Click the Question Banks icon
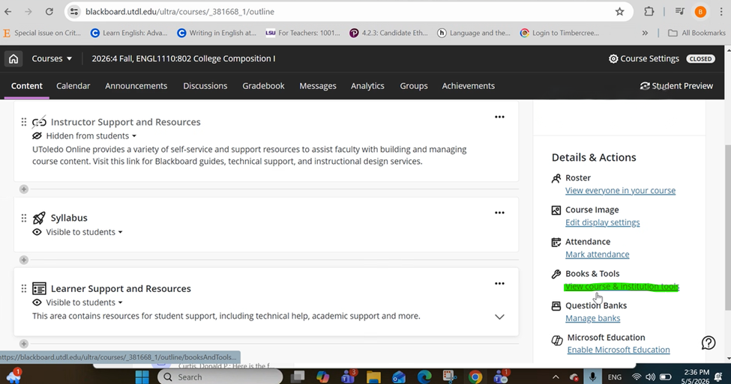This screenshot has width=731, height=384. click(556, 306)
